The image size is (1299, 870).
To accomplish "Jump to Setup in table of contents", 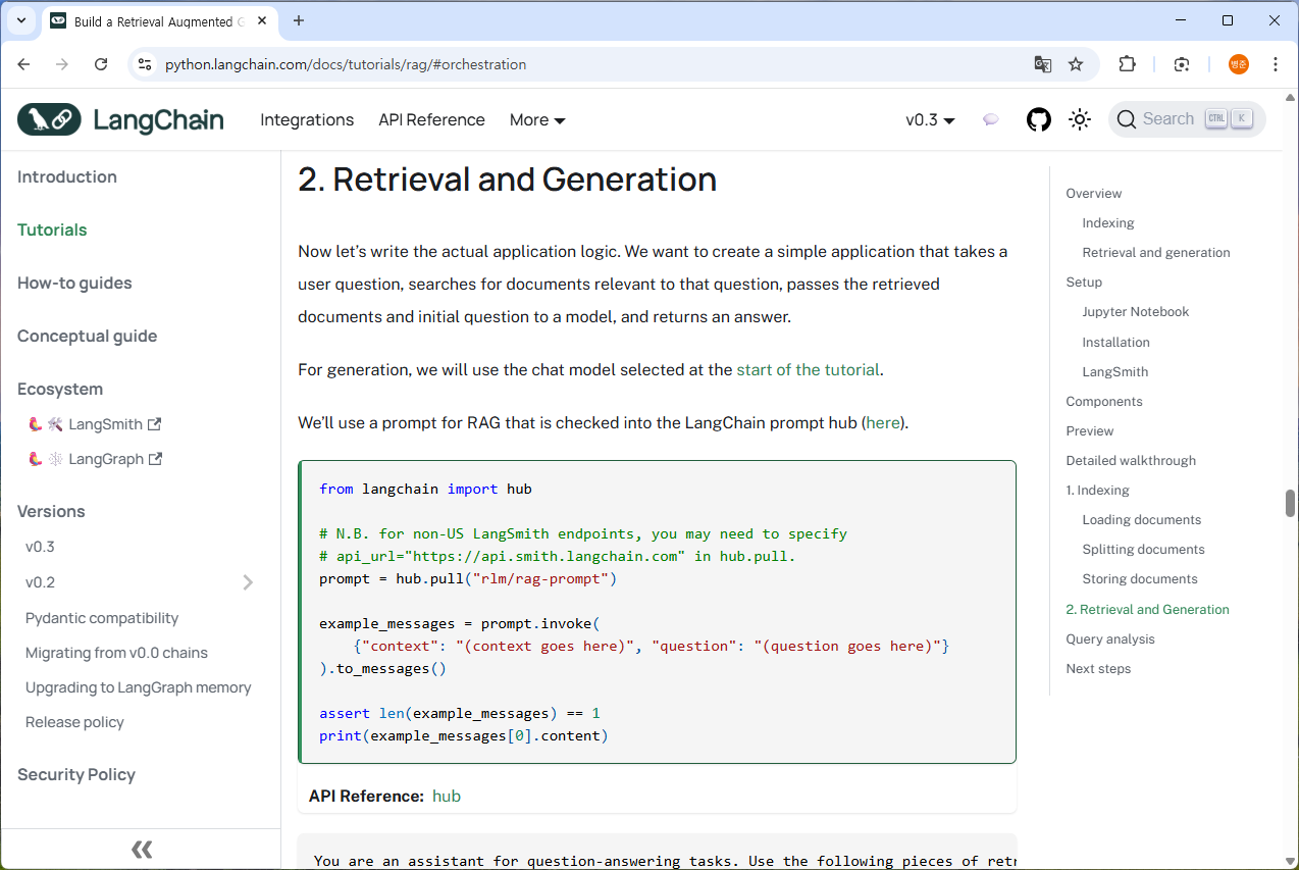I will 1084,283.
